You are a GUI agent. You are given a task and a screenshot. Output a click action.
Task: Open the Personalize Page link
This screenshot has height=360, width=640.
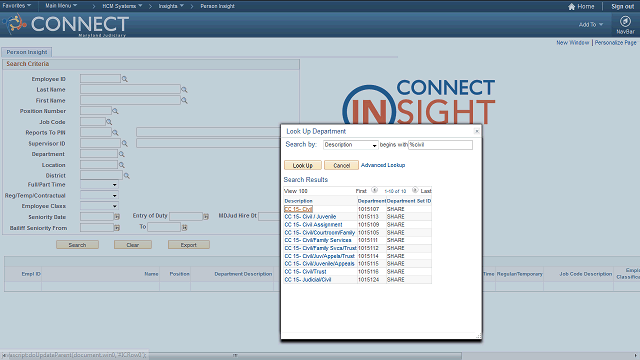(616, 43)
